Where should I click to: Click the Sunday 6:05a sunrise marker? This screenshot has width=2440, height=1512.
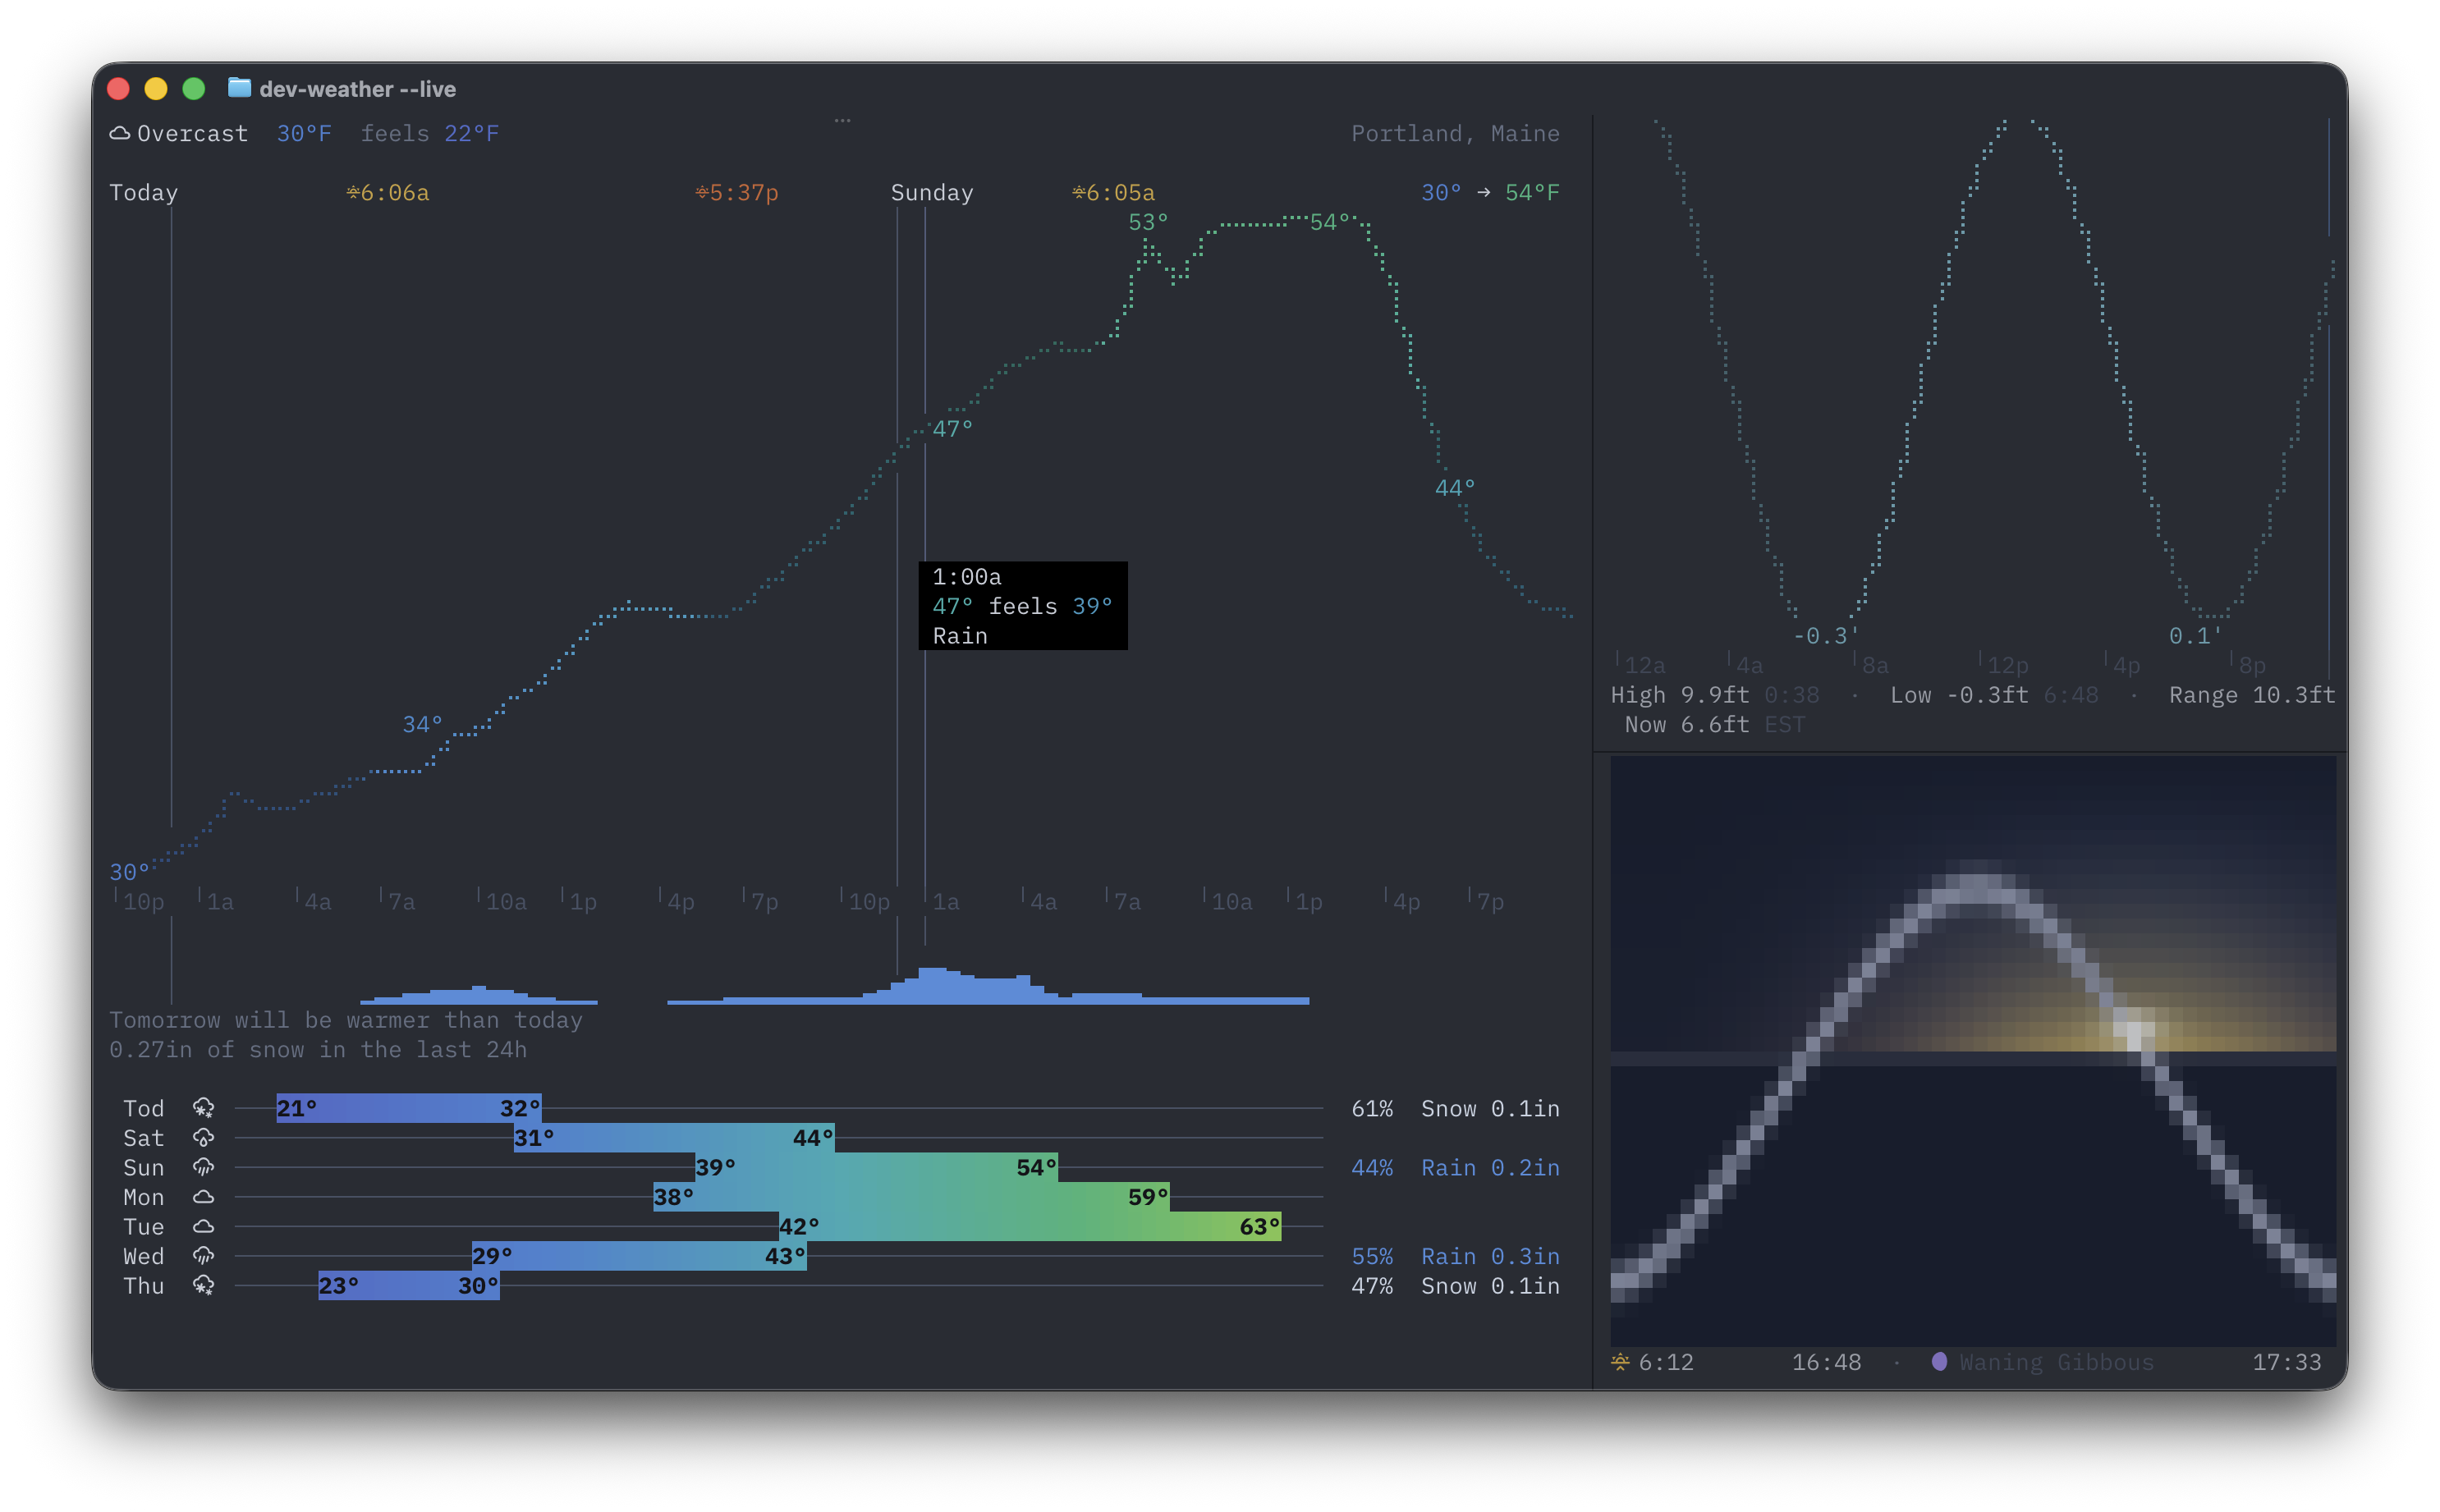pyautogui.click(x=1114, y=192)
